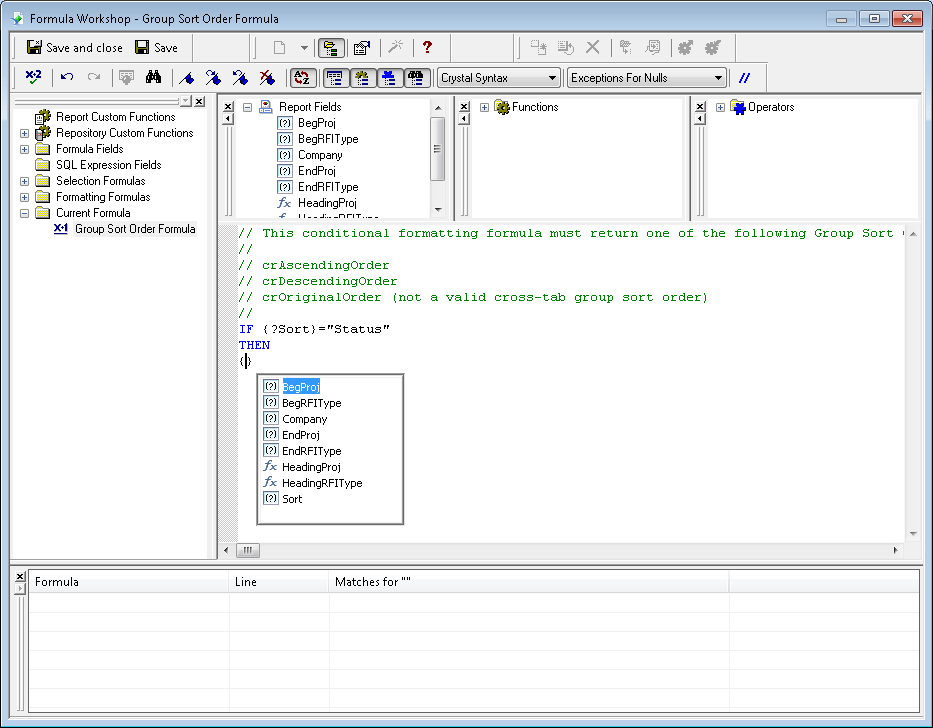The image size is (933, 728).
Task: Choose Company from the autocomplete list
Action: coord(305,419)
